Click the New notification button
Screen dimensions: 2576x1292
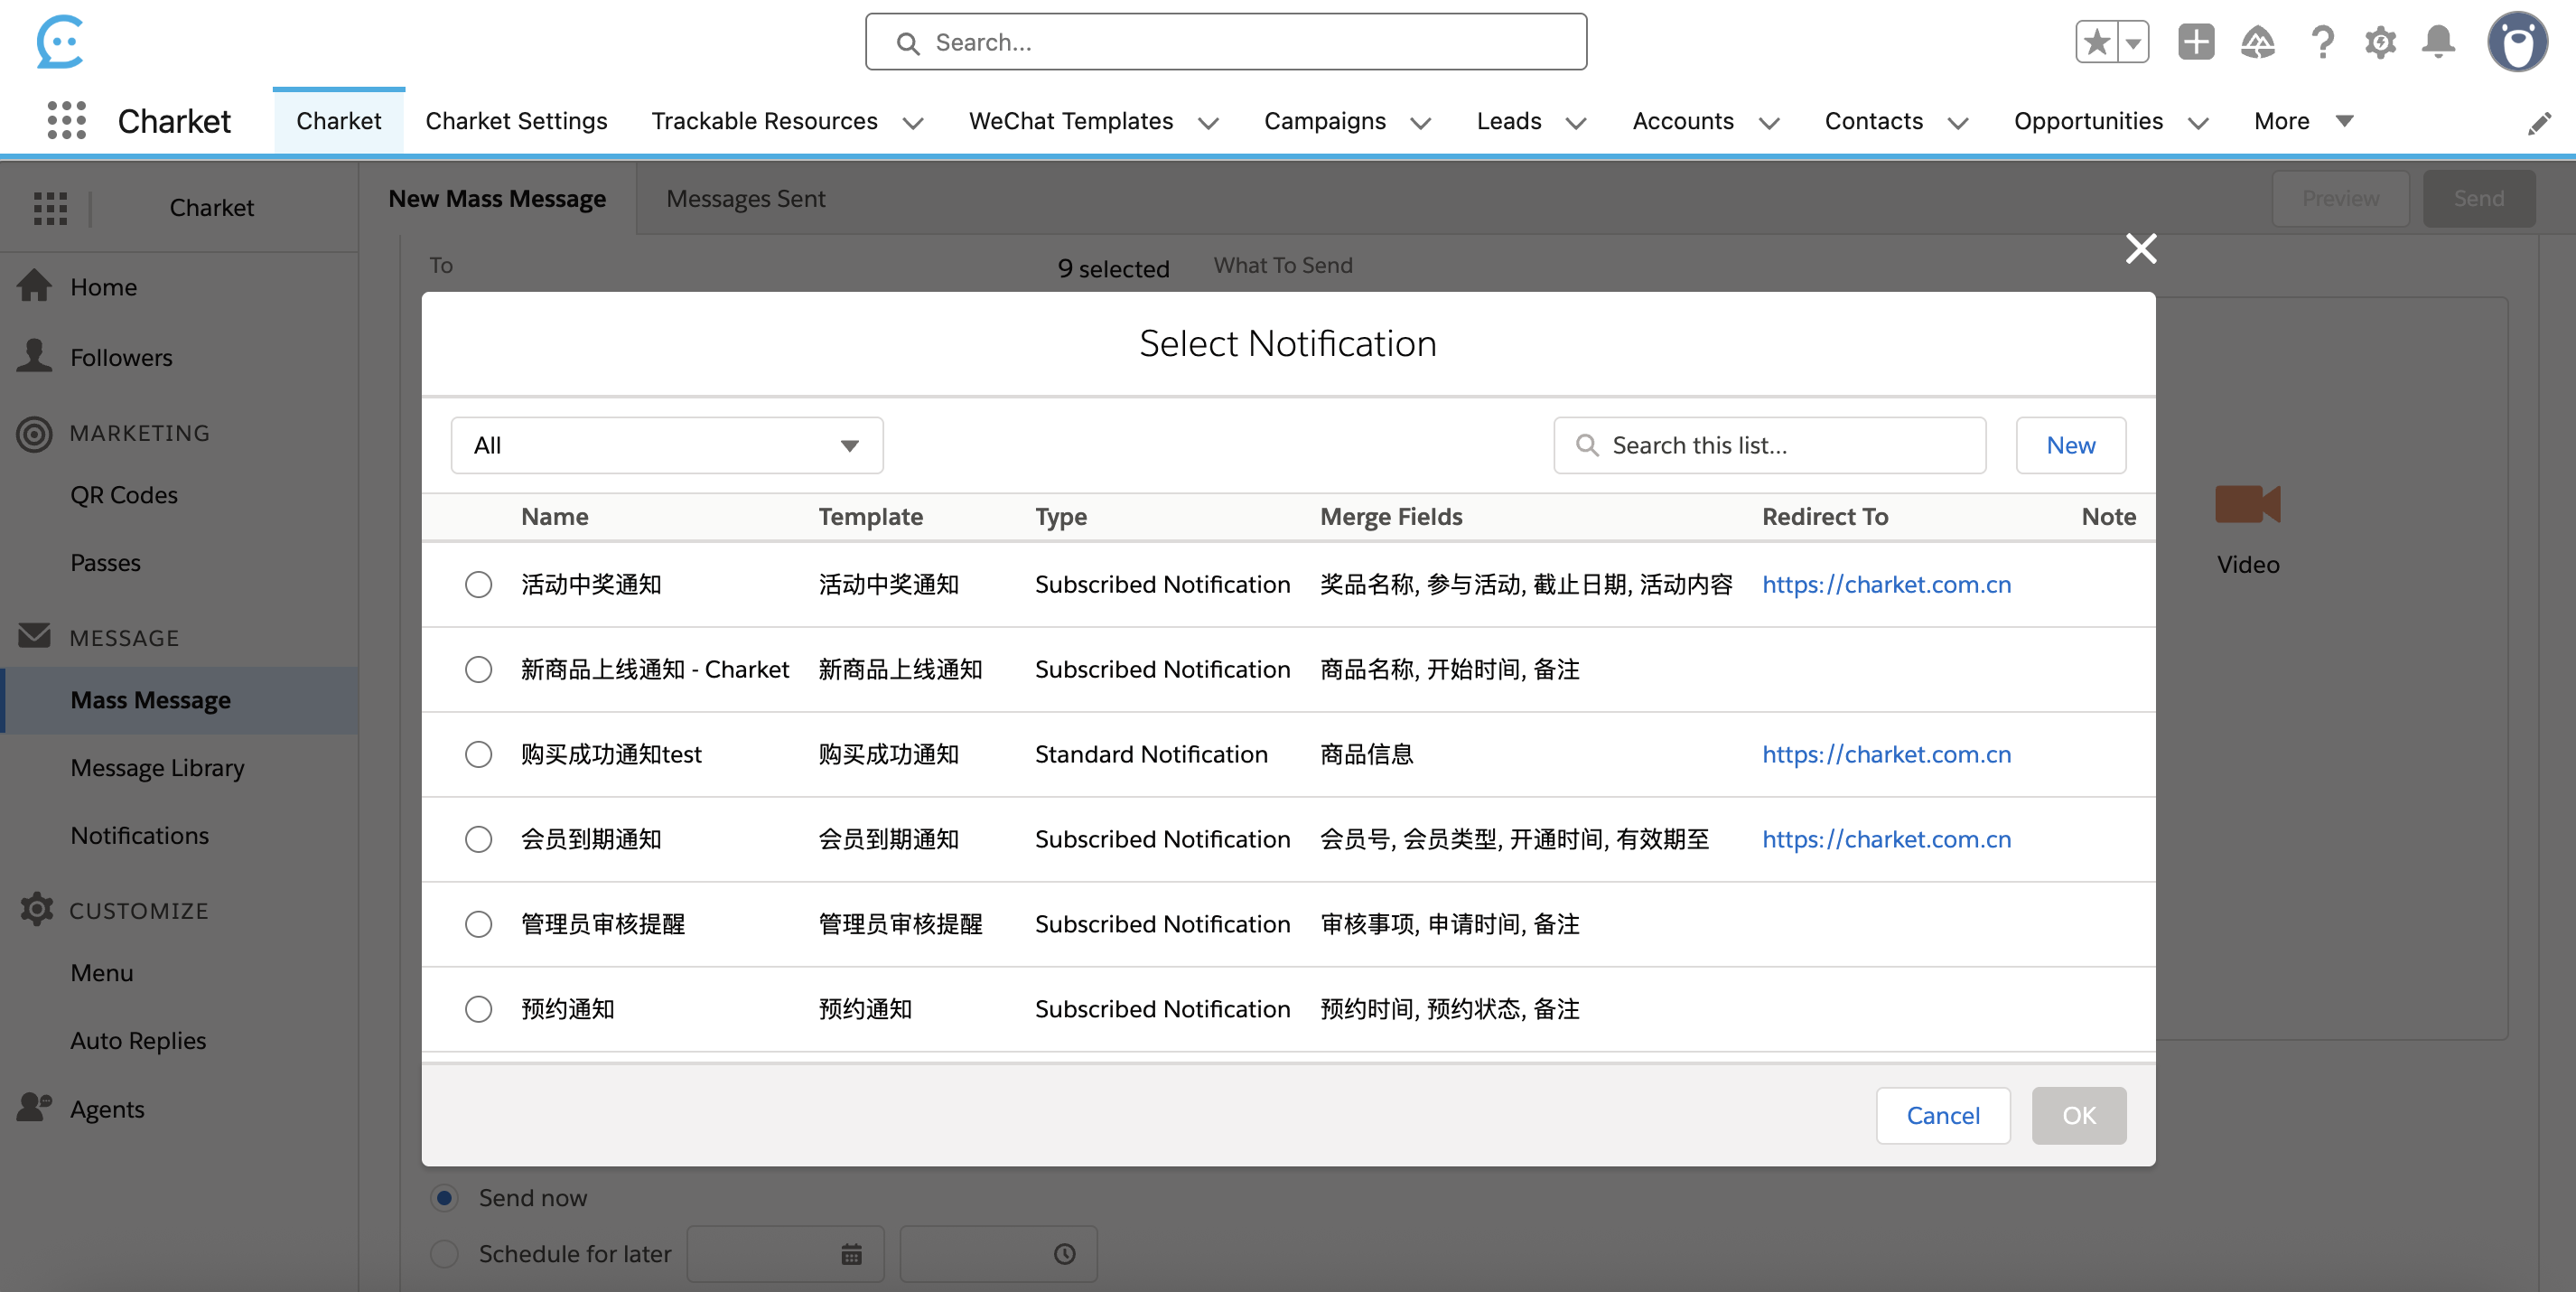(x=2070, y=445)
